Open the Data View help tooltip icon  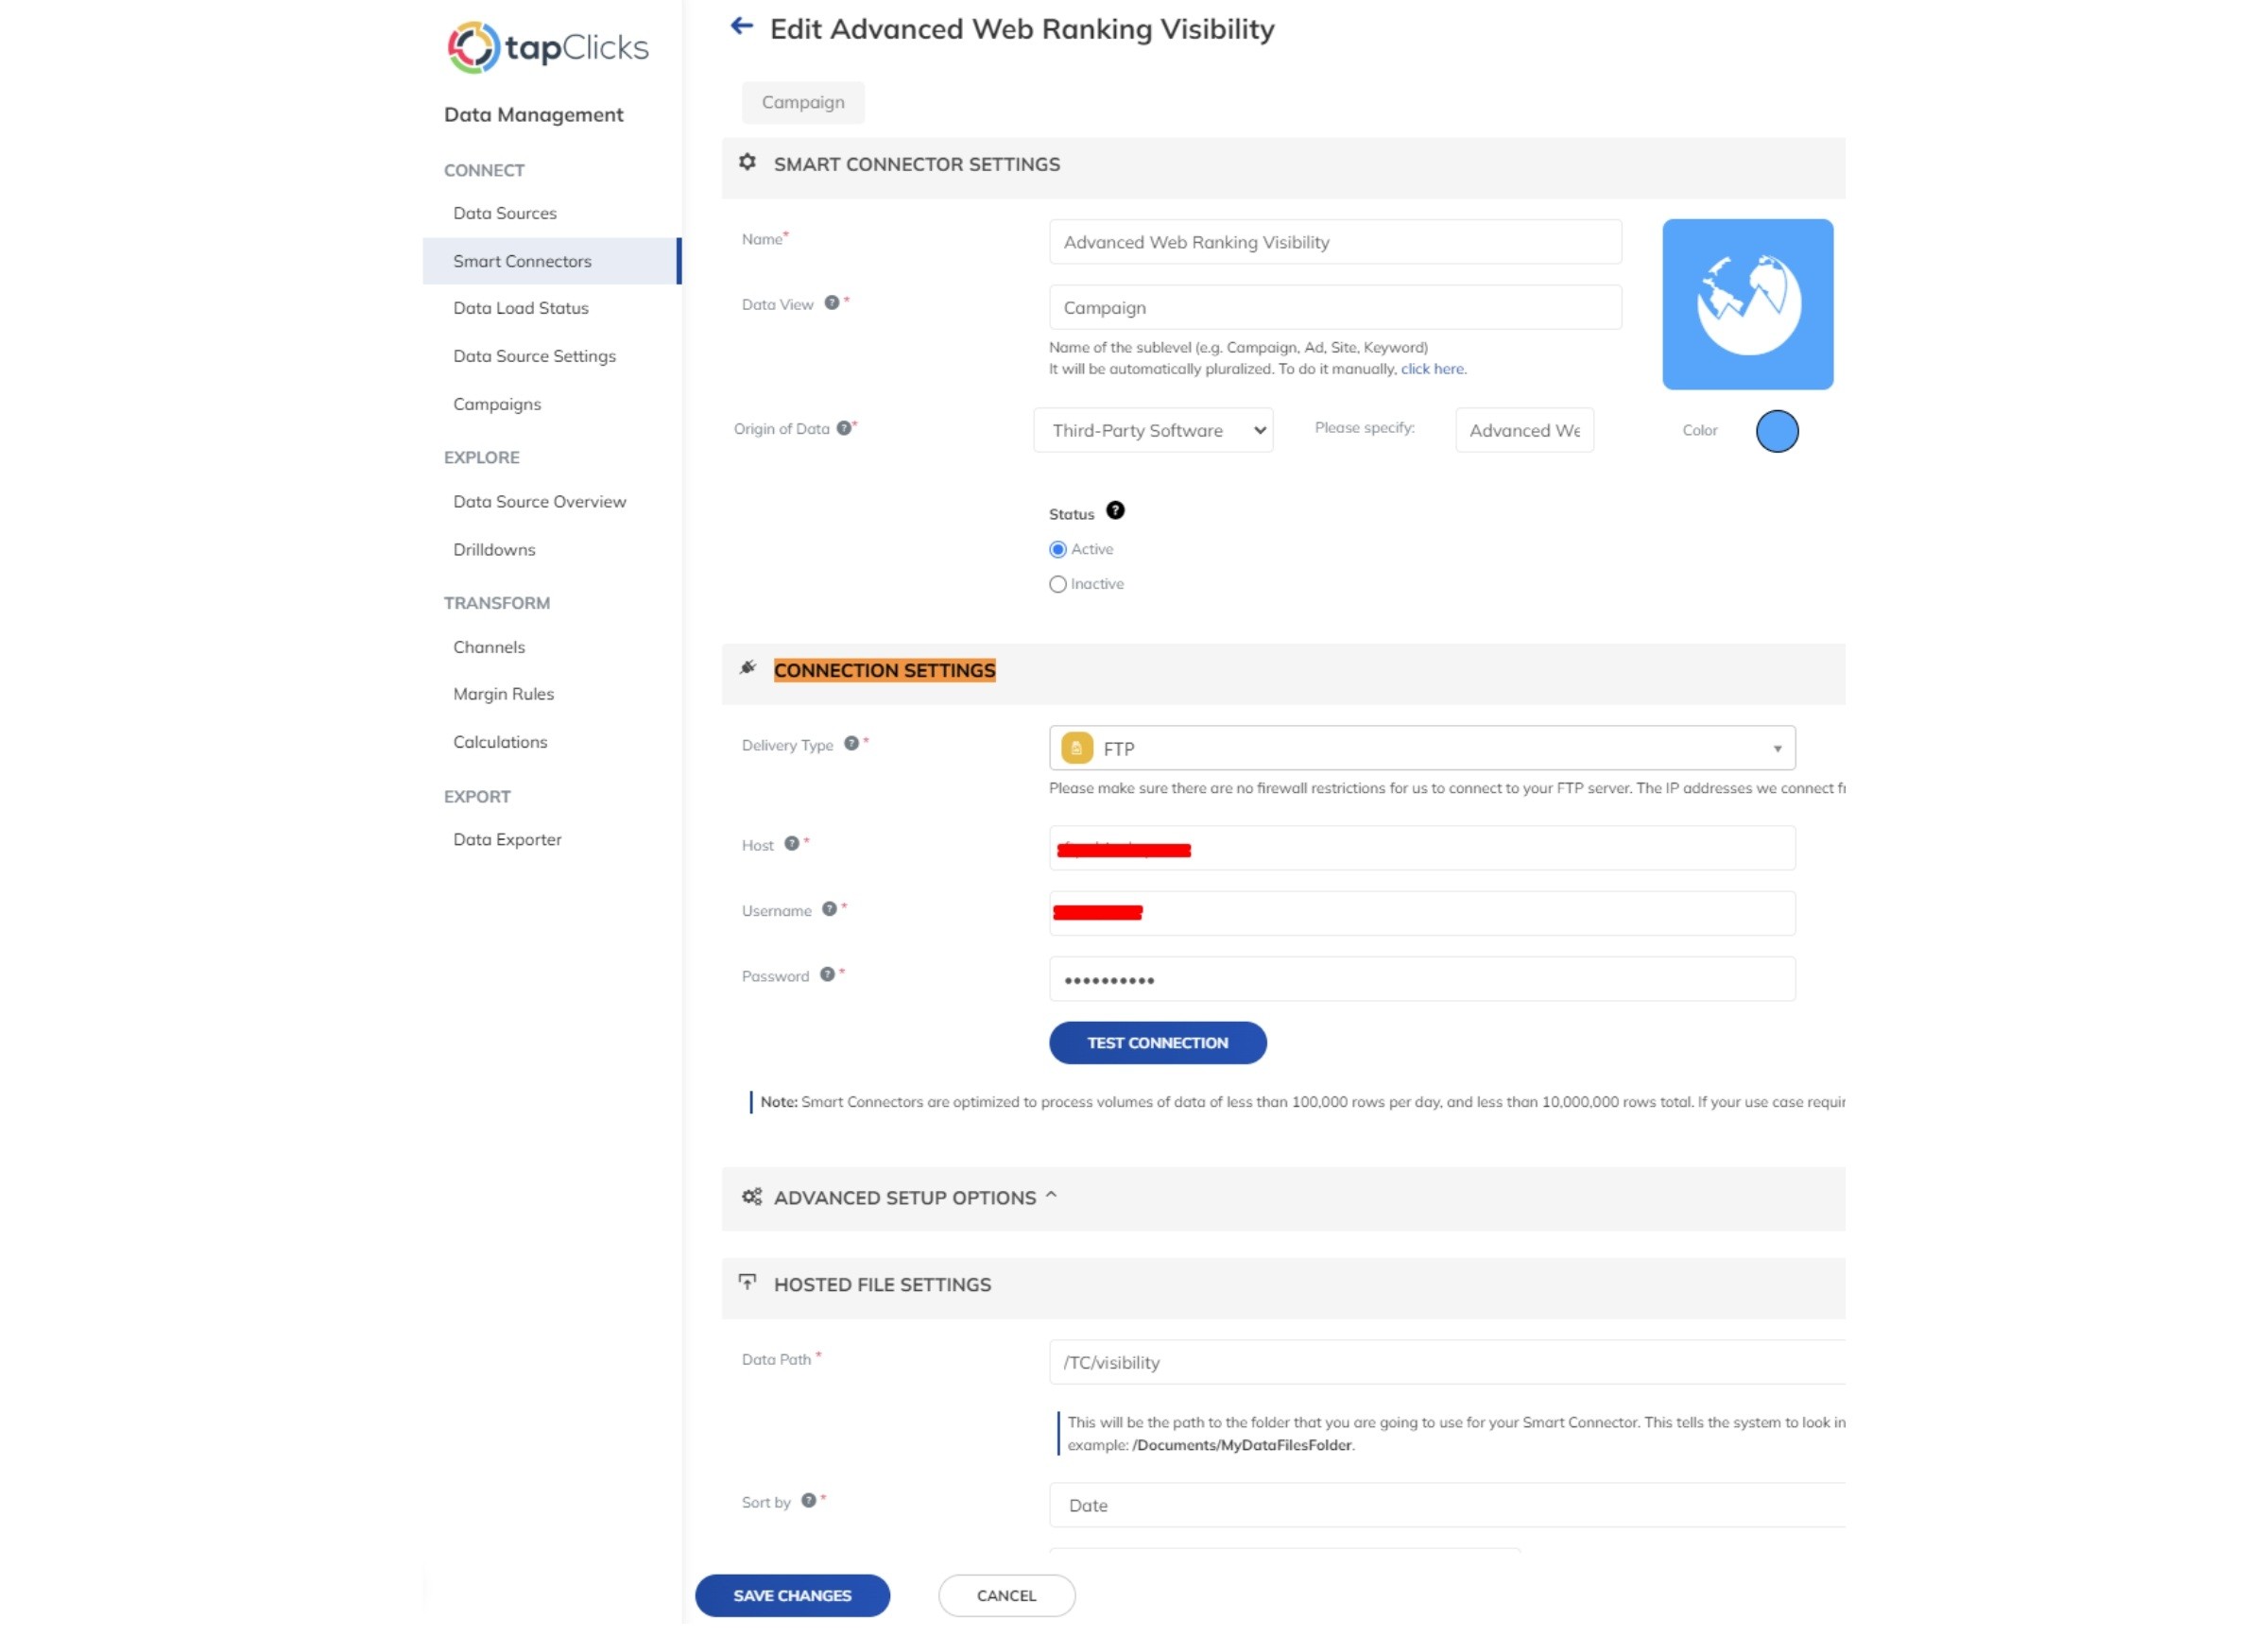click(x=832, y=303)
